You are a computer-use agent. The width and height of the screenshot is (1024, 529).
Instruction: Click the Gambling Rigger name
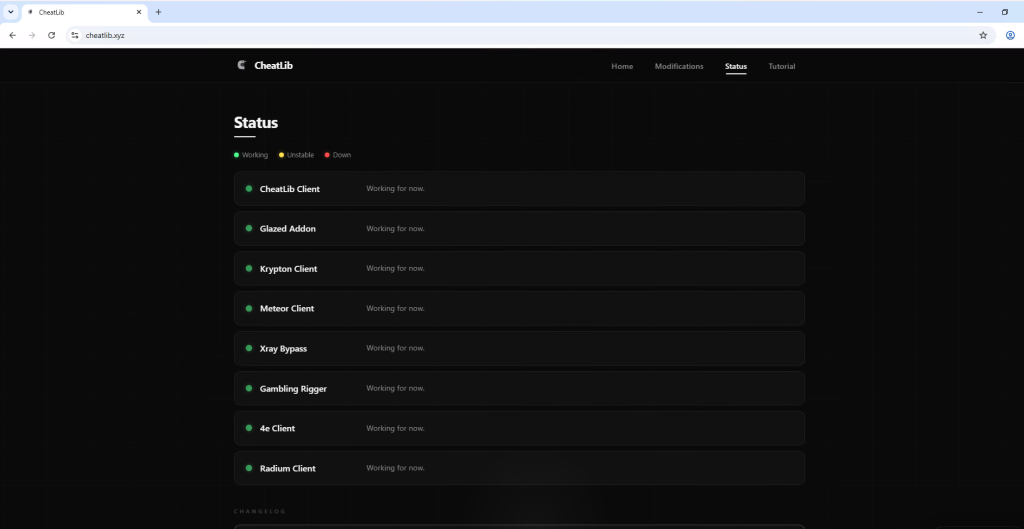point(293,389)
